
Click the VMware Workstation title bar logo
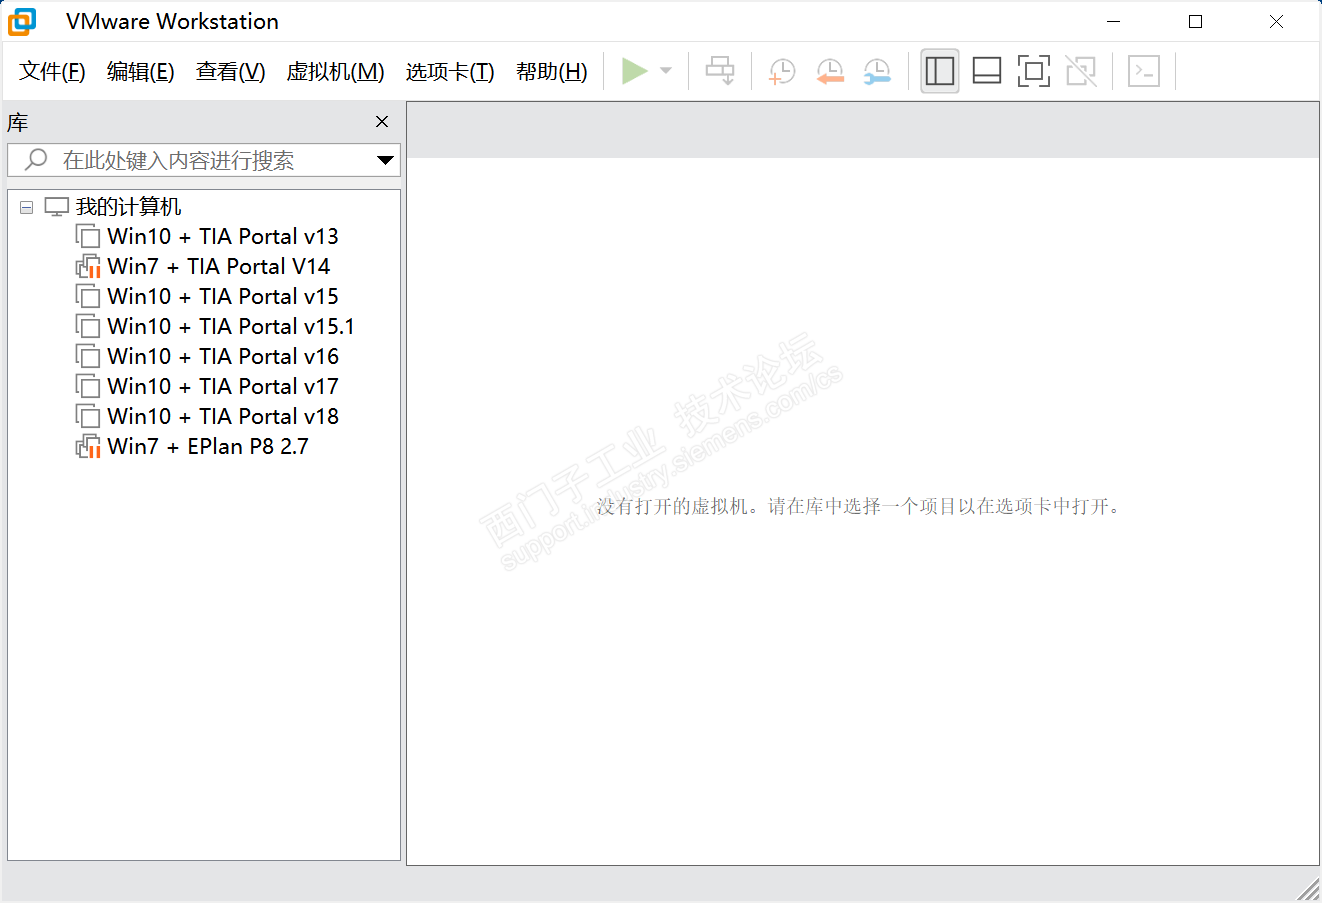(22, 21)
